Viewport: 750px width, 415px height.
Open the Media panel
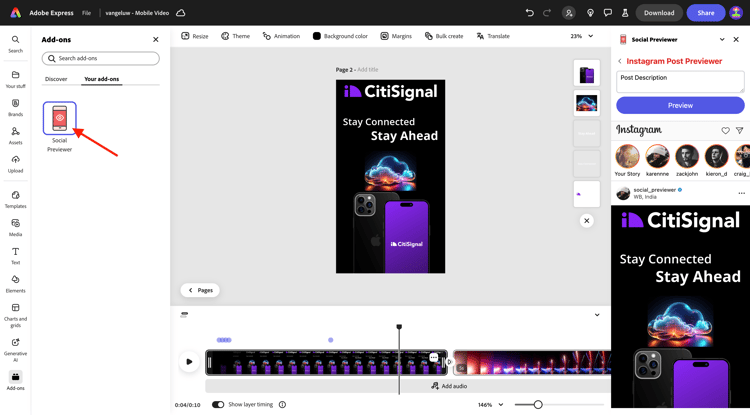tap(15, 227)
